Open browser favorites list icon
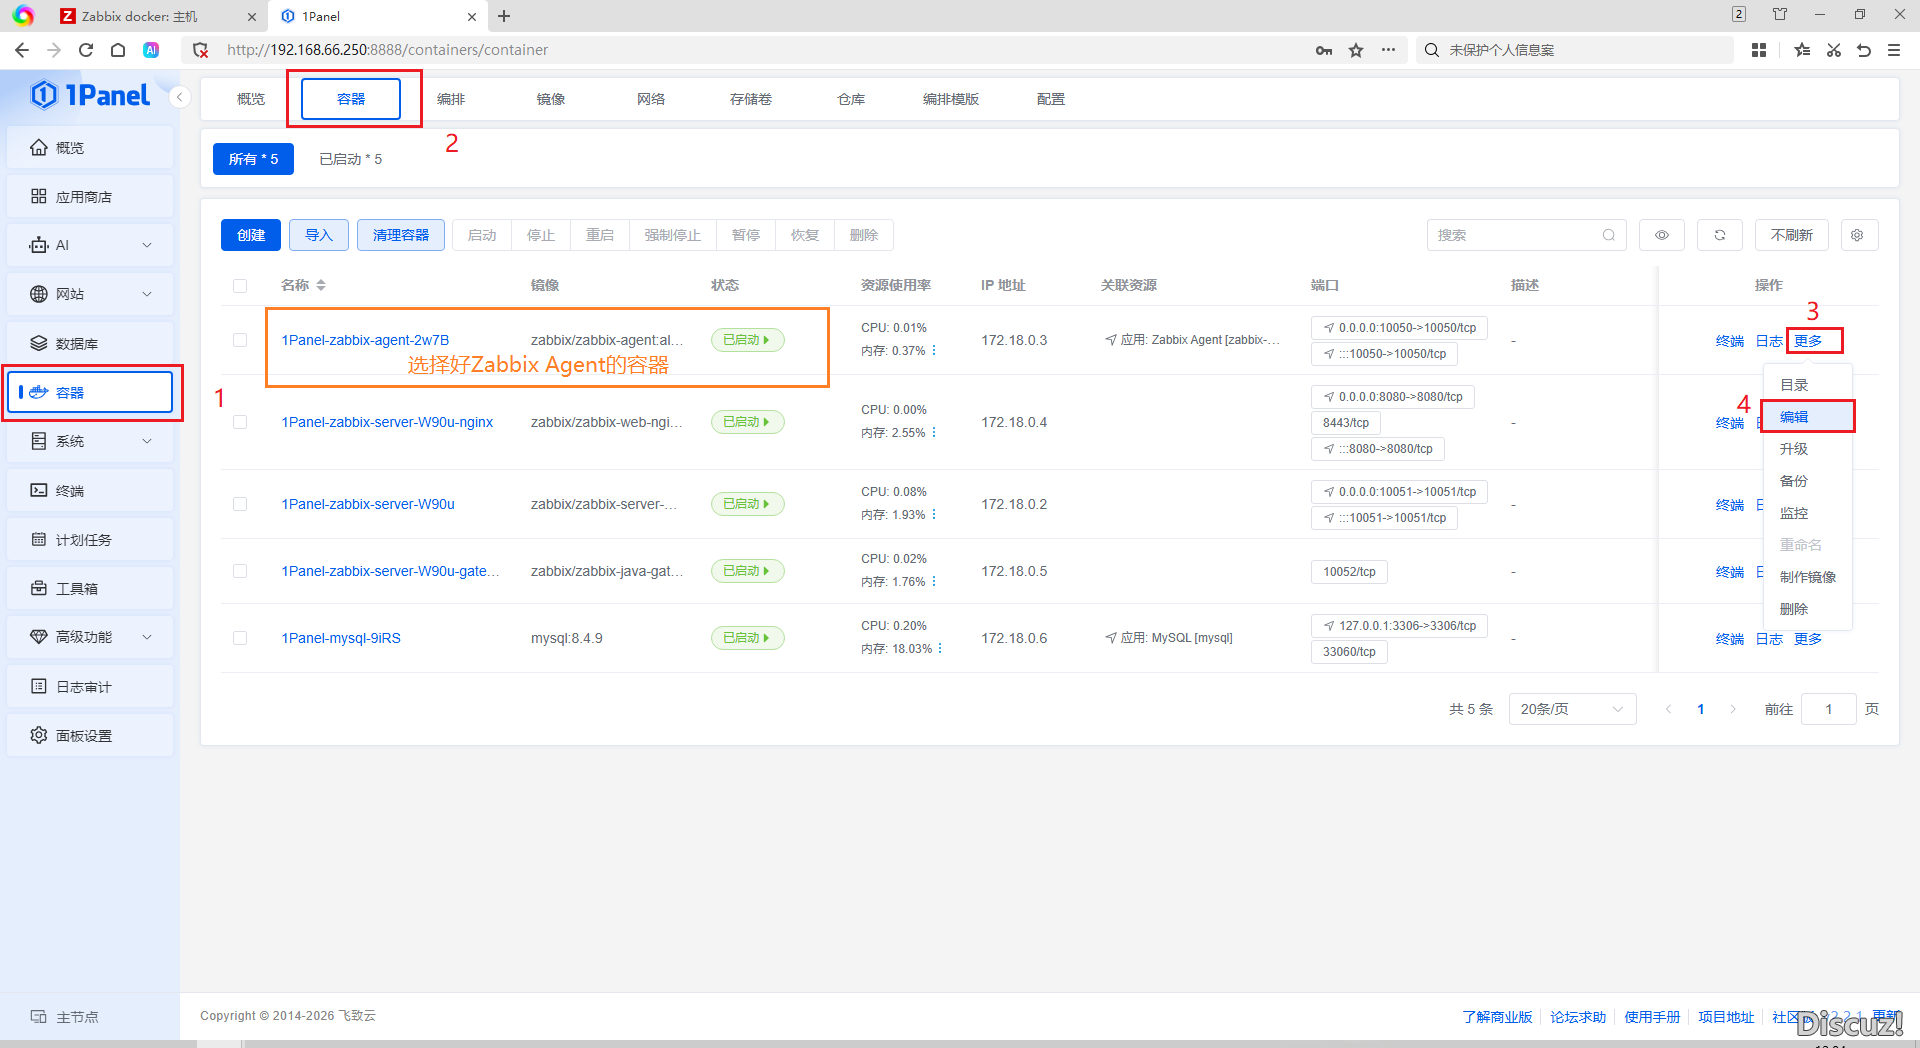Viewport: 1920px width, 1048px height. point(1802,50)
